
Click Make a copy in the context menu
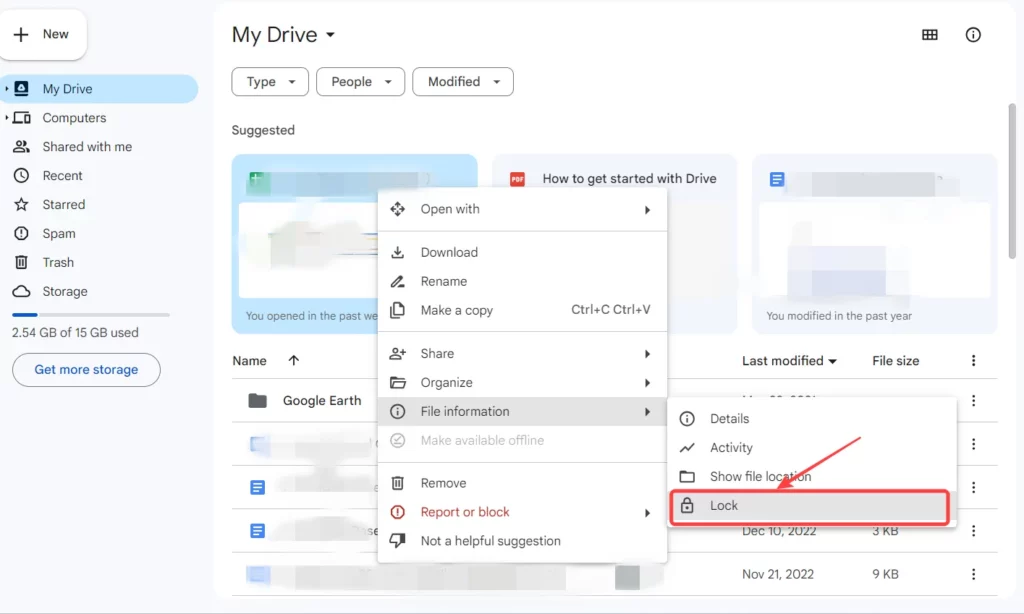(522, 310)
